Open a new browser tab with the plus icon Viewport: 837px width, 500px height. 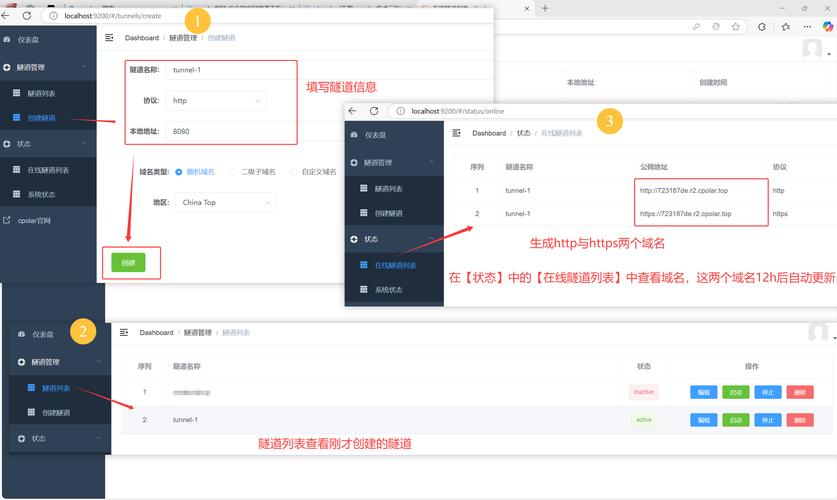click(x=545, y=8)
